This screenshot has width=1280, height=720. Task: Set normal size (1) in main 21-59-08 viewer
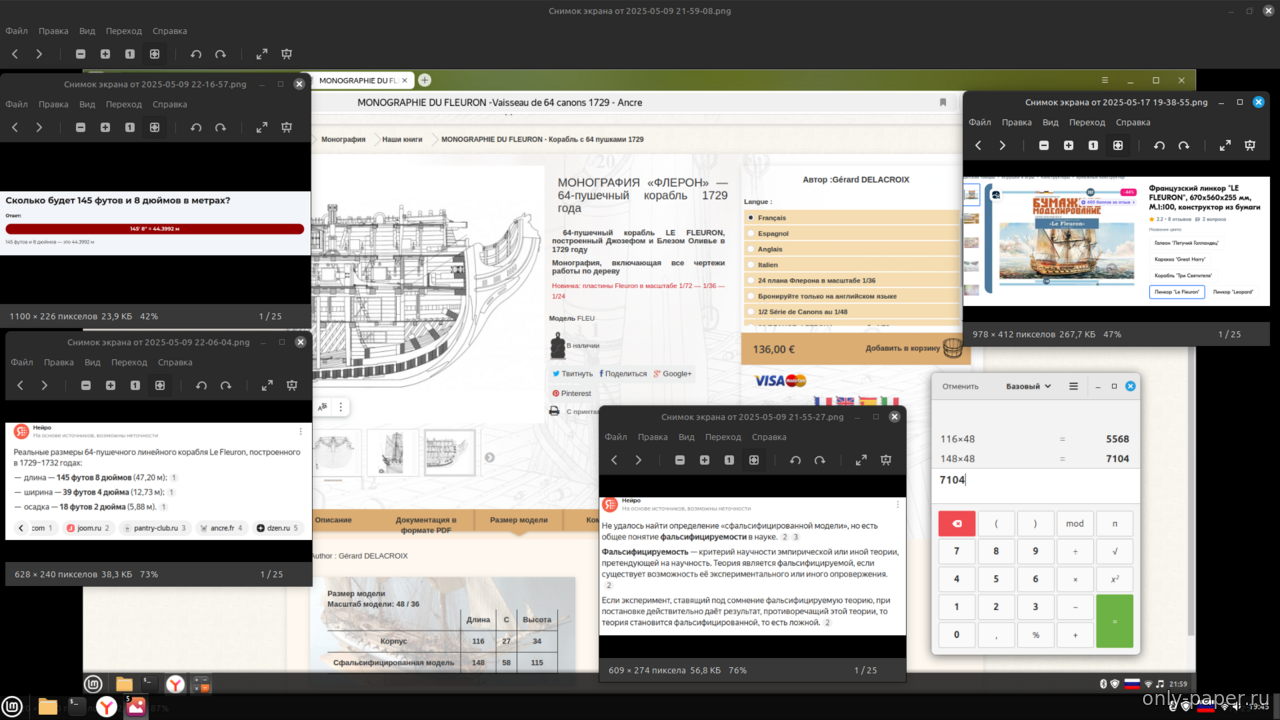tap(130, 54)
